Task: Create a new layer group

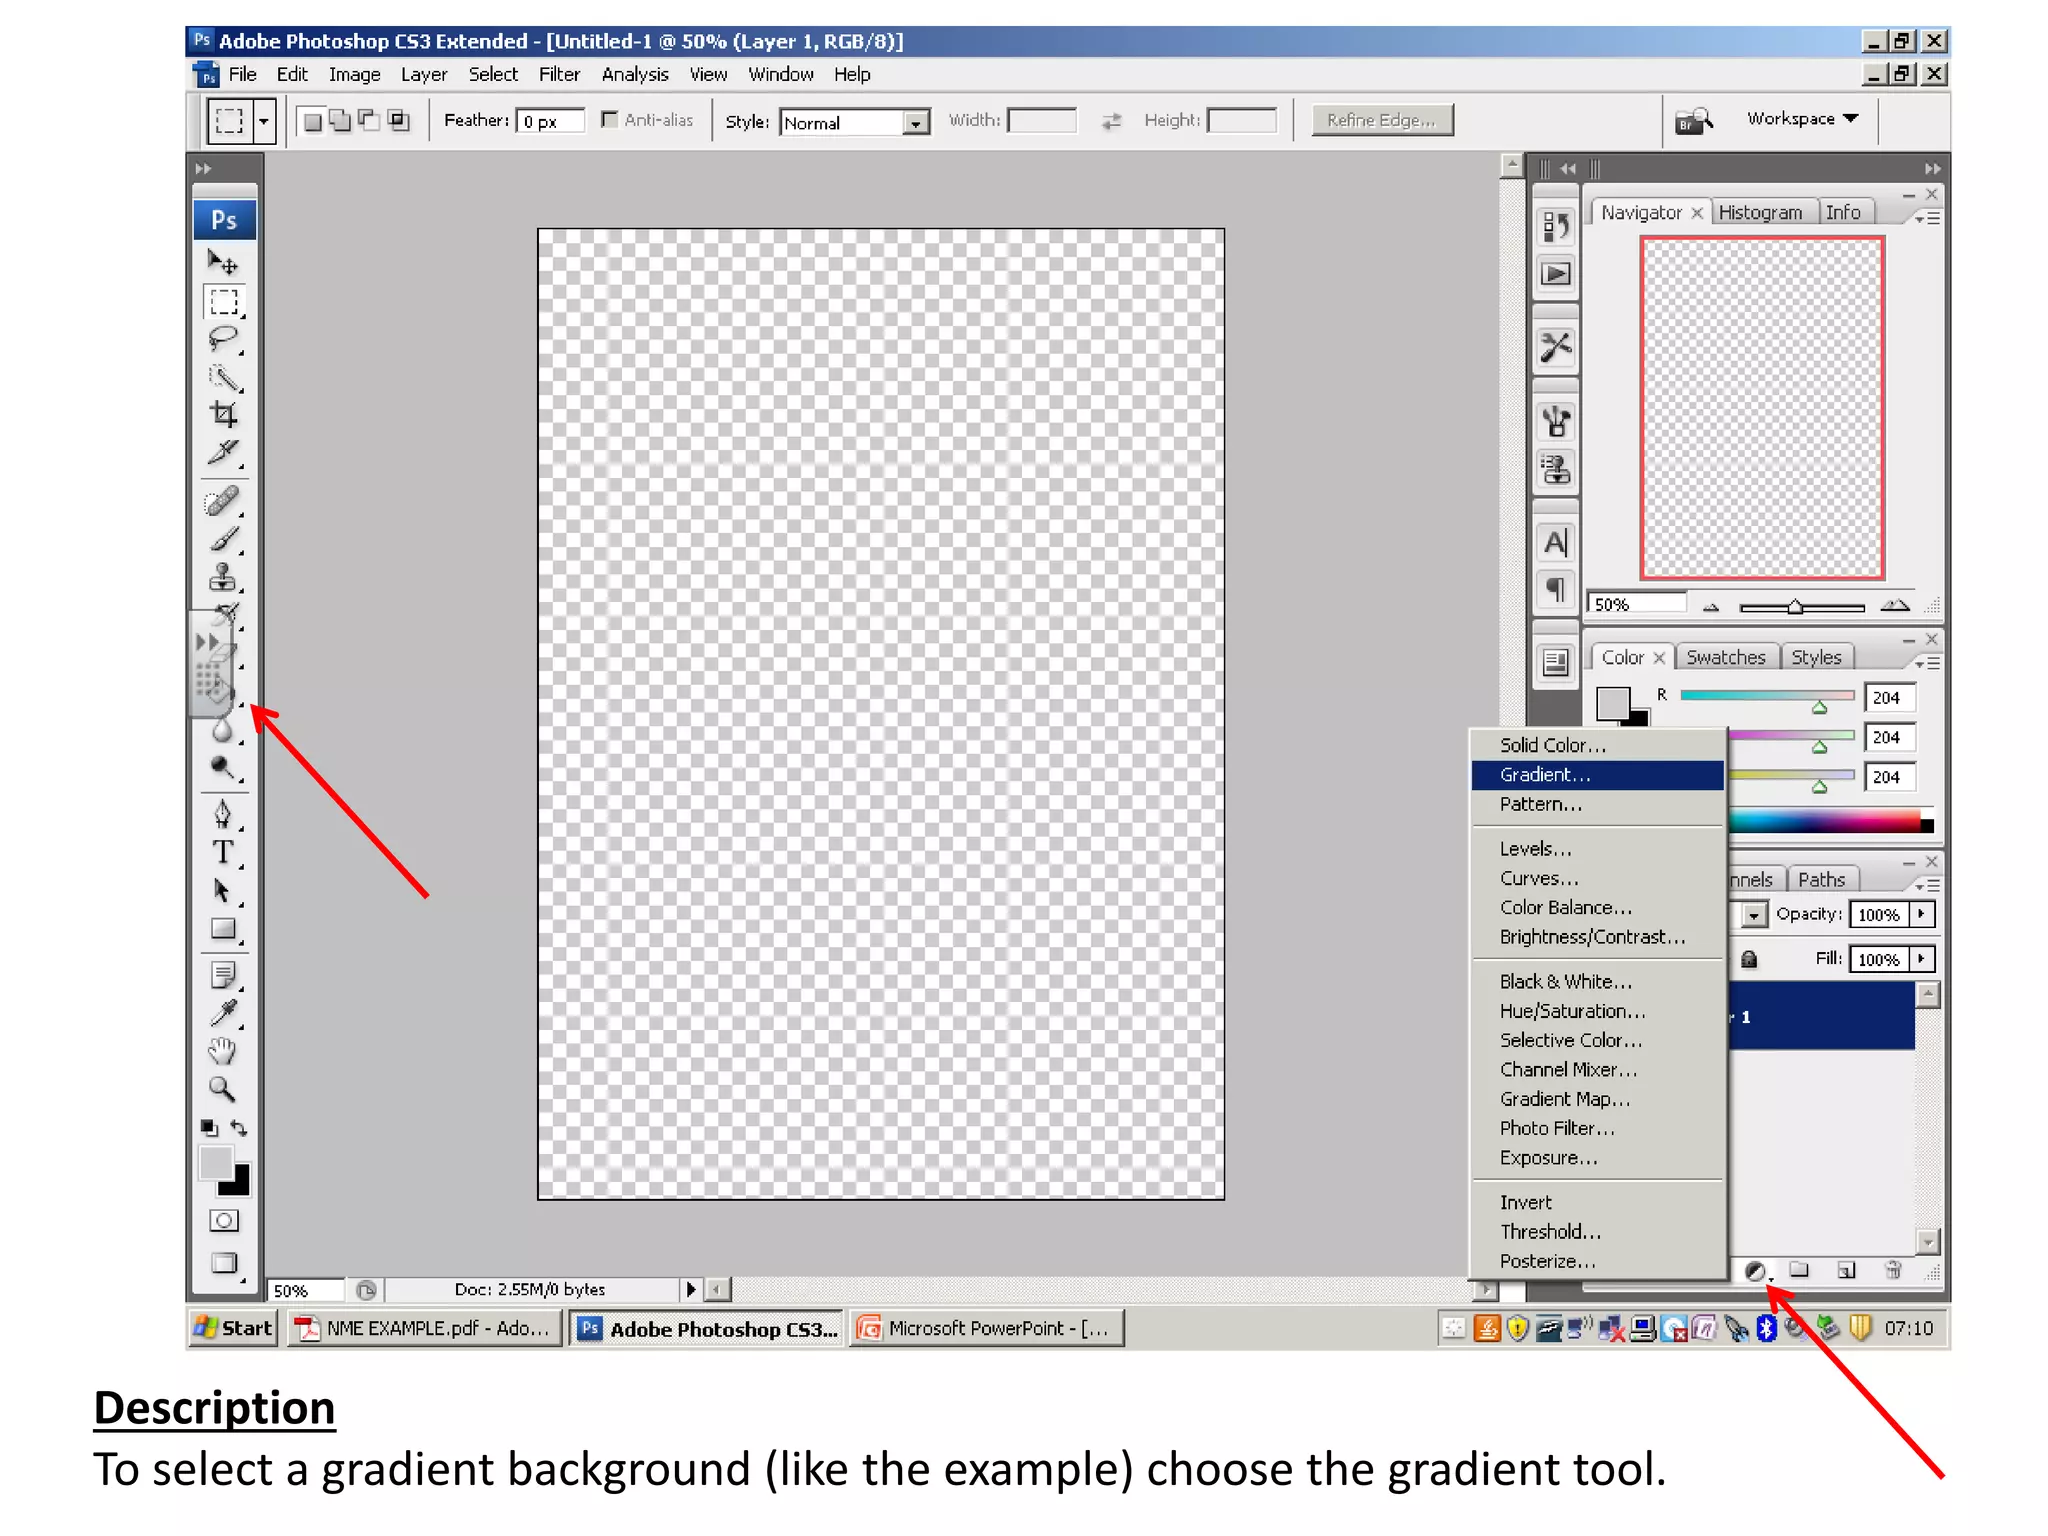Action: 1799,1270
